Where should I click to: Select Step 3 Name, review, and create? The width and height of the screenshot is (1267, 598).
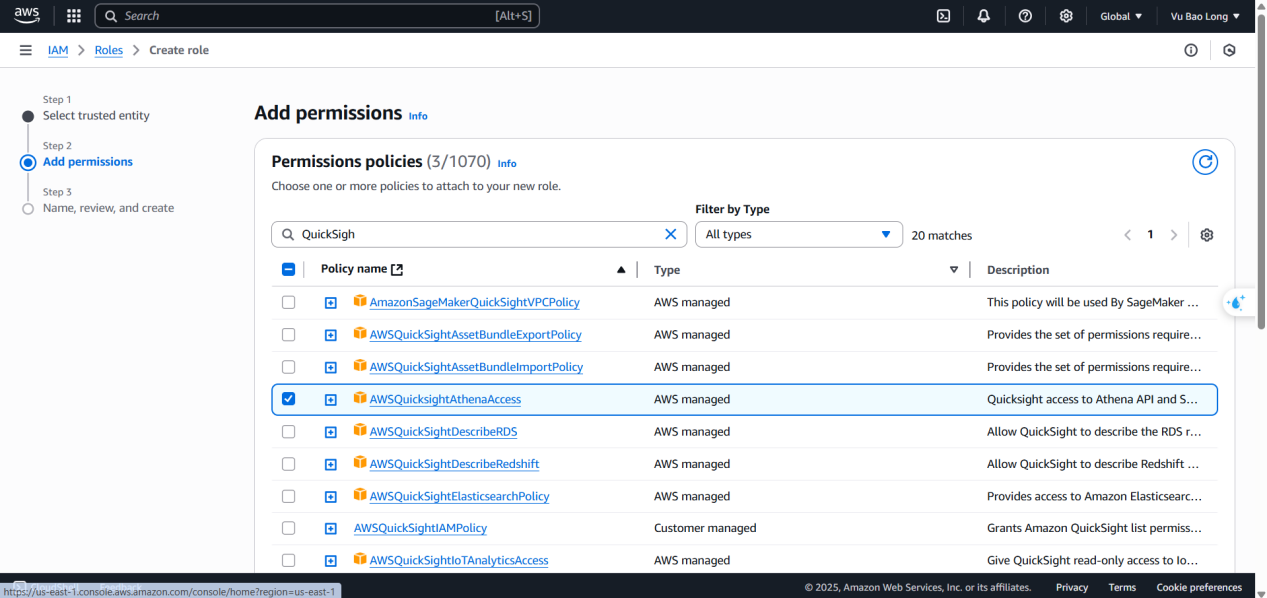click(x=108, y=208)
